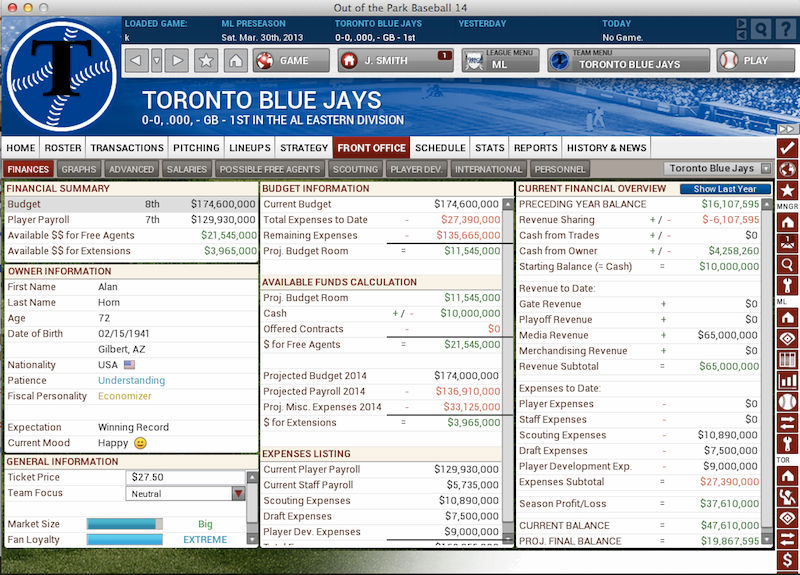The width and height of the screenshot is (800, 575).
Task: Click the diamond field icon under TOR label
Action: pyautogui.click(x=787, y=518)
